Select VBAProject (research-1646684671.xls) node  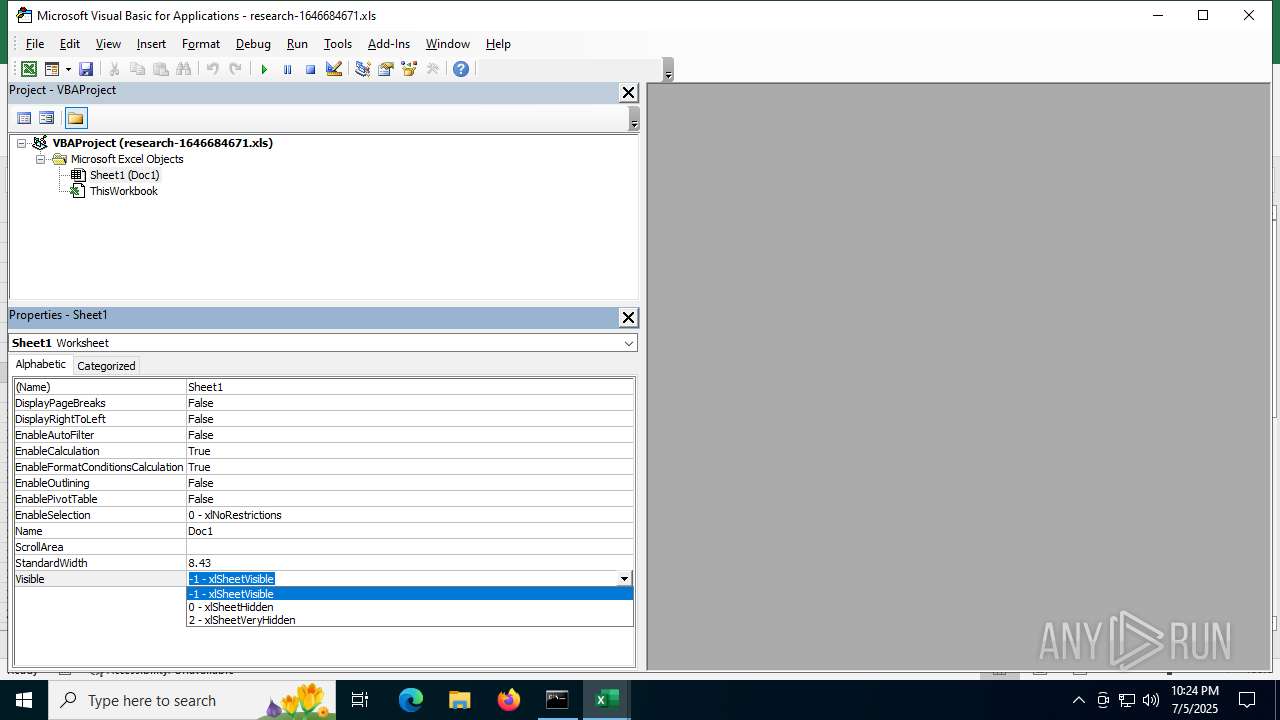pyautogui.click(x=163, y=143)
